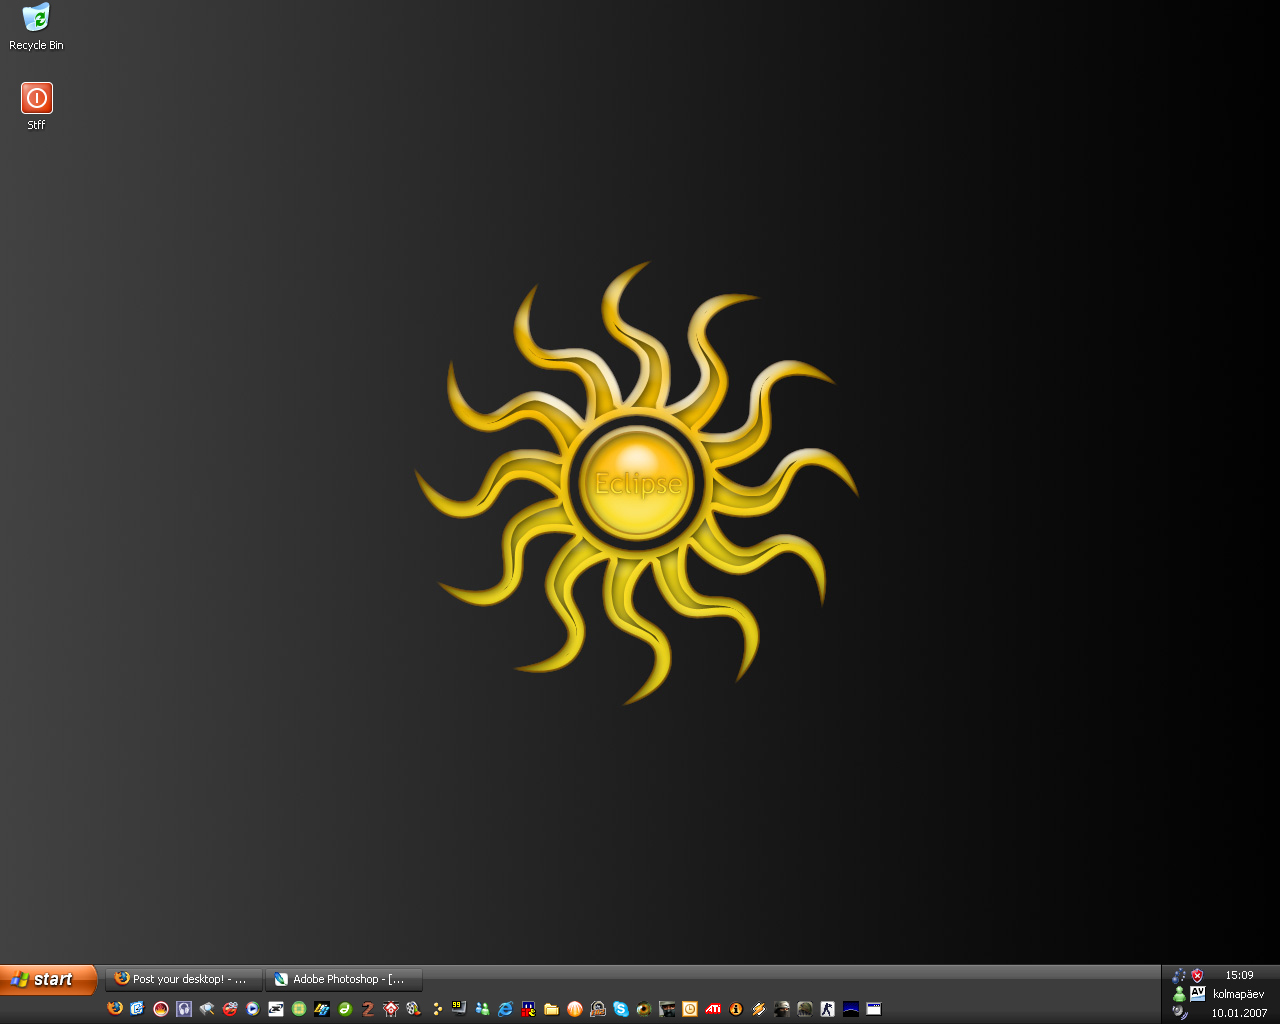1280x1024 pixels.
Task: Launch Skype from the Quick Launch bar
Action: [621, 1009]
